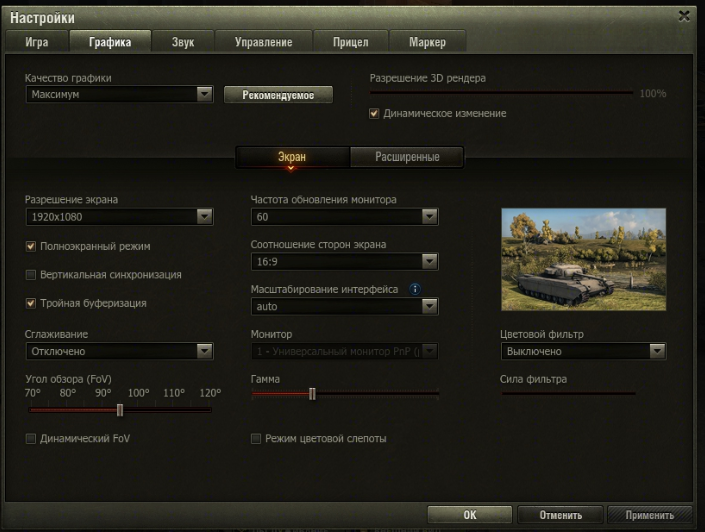Open the Качество графики dropdown
This screenshot has height=532, width=705.
[x=119, y=94]
